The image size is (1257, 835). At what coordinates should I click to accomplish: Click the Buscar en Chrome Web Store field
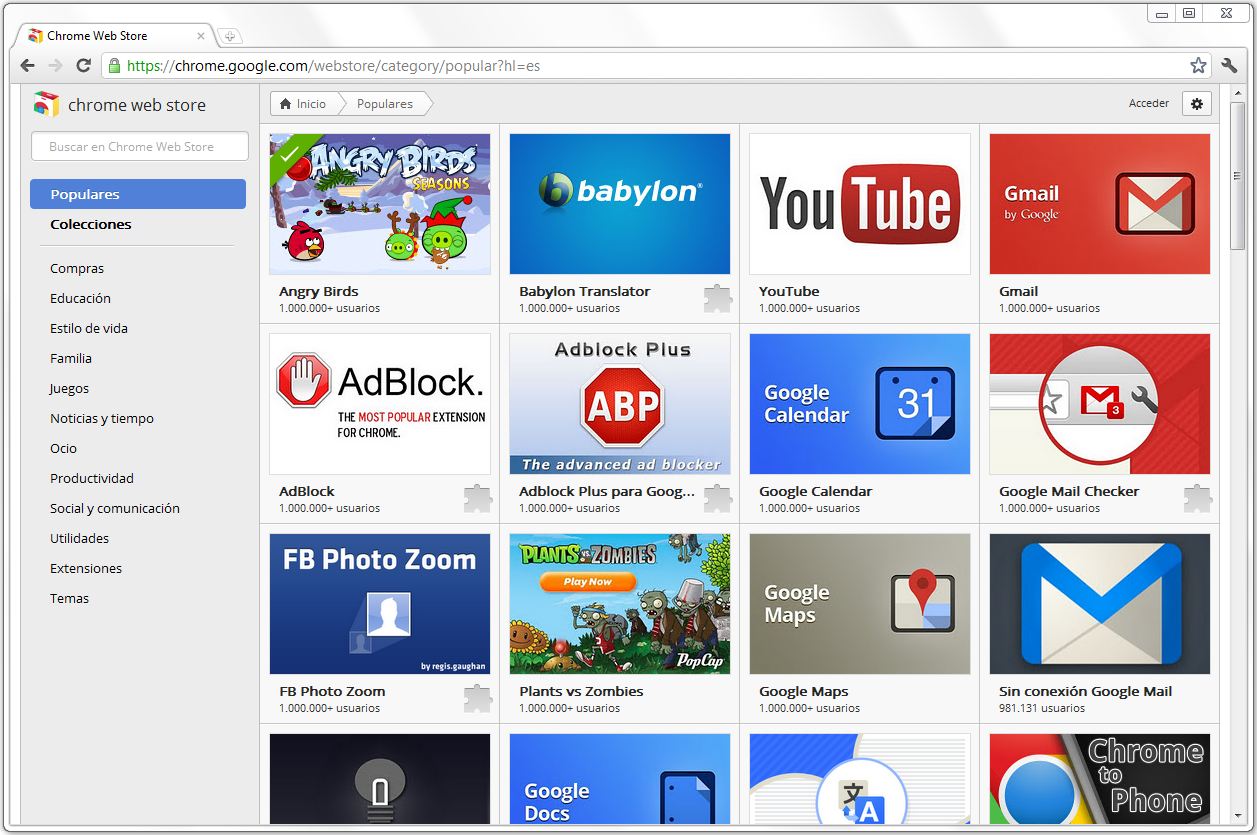140,146
